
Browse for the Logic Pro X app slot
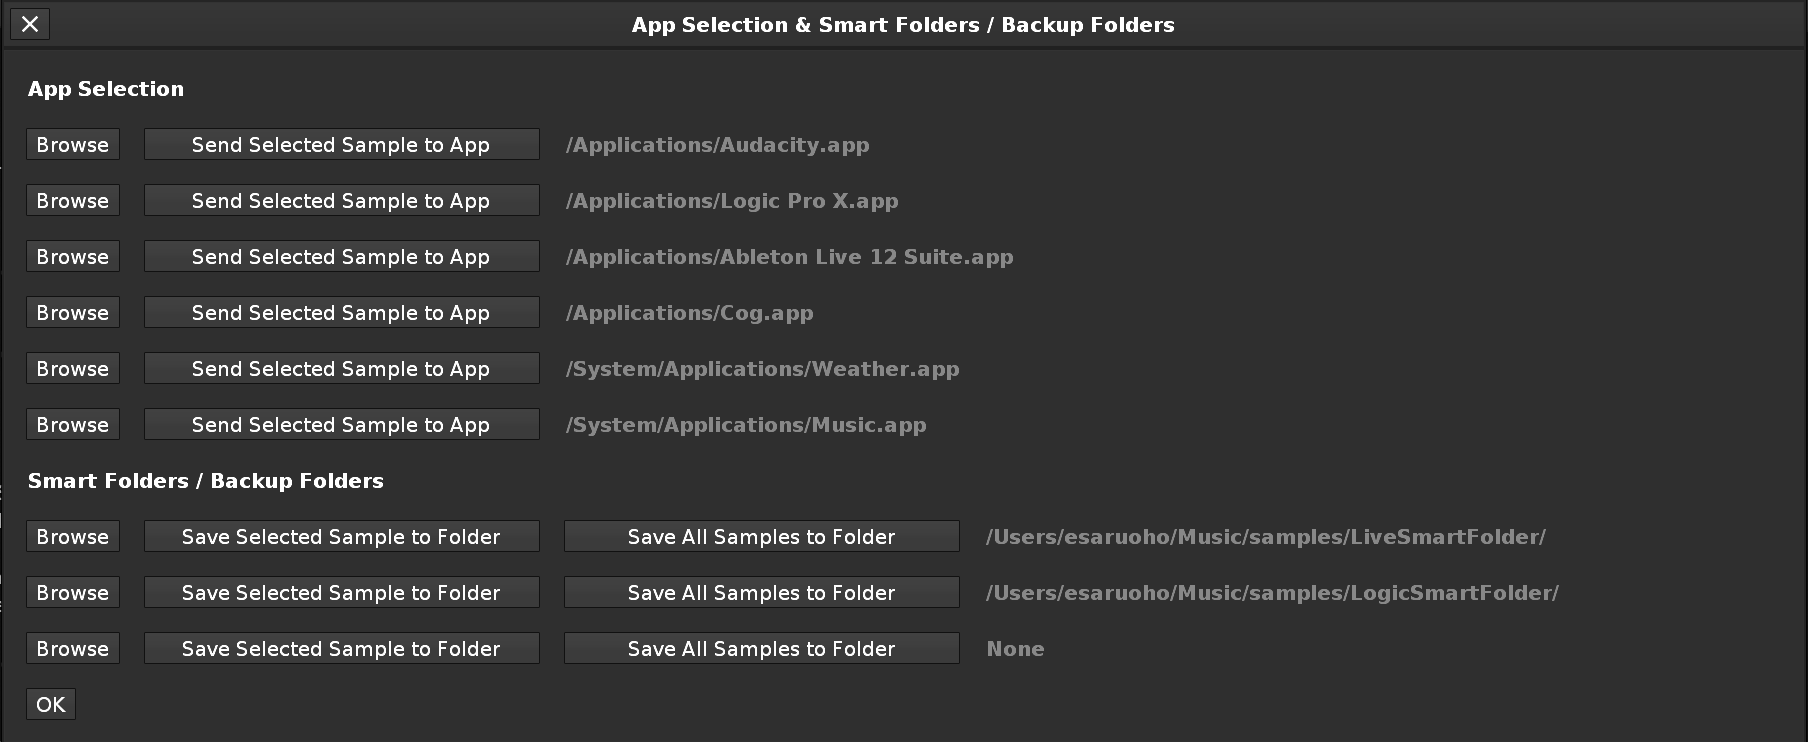tap(73, 200)
